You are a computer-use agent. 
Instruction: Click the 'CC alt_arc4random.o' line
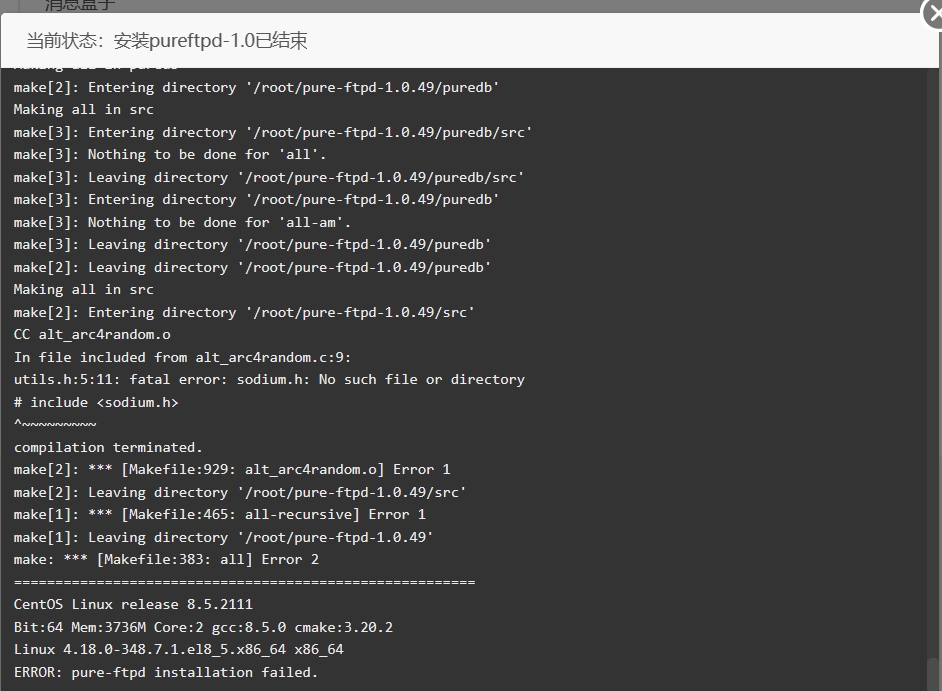pyautogui.click(x=92, y=335)
